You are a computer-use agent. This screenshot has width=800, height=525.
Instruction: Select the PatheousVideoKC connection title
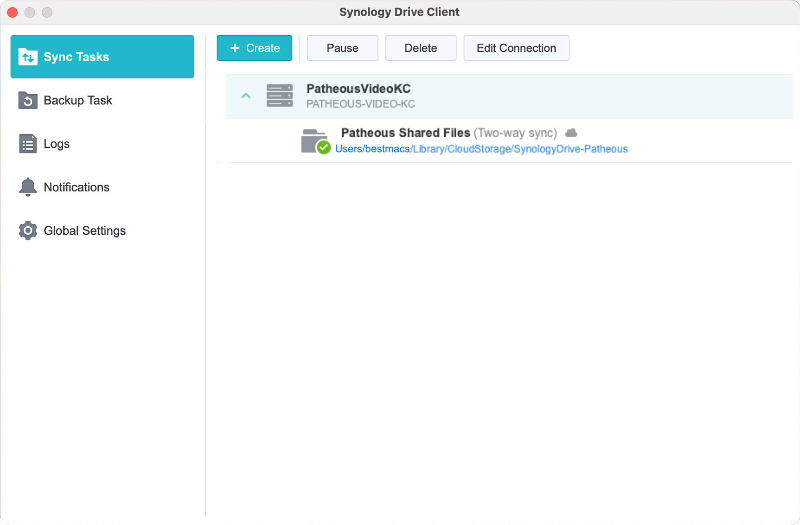coord(358,89)
